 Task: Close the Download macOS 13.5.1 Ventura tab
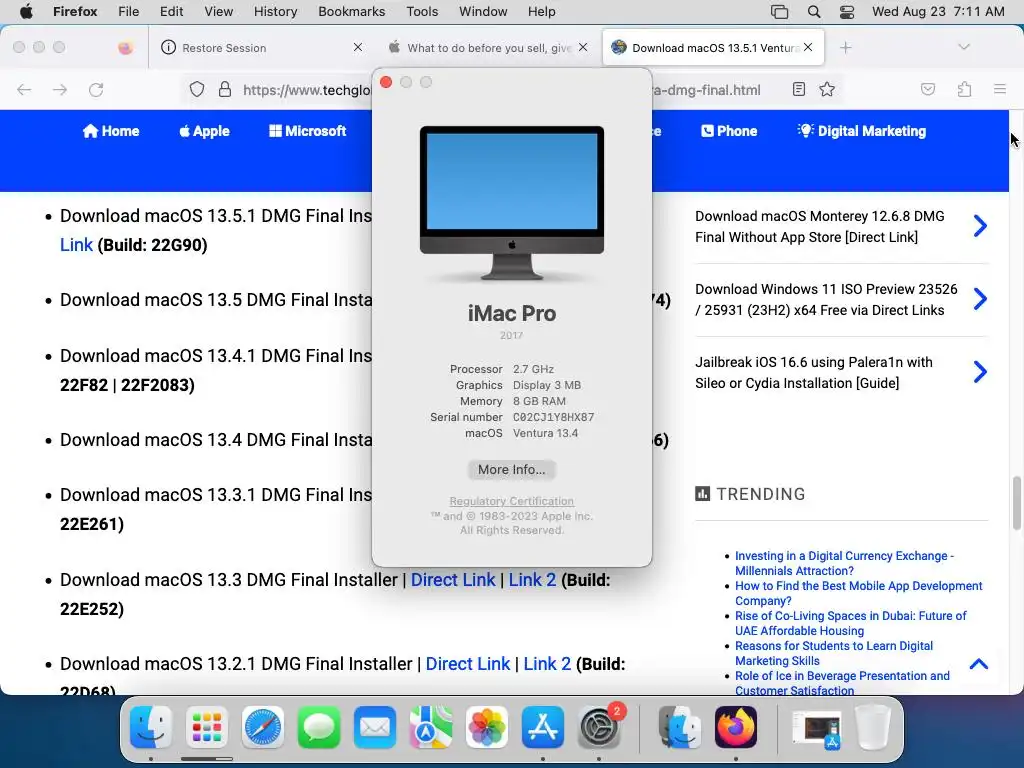[x=808, y=47]
